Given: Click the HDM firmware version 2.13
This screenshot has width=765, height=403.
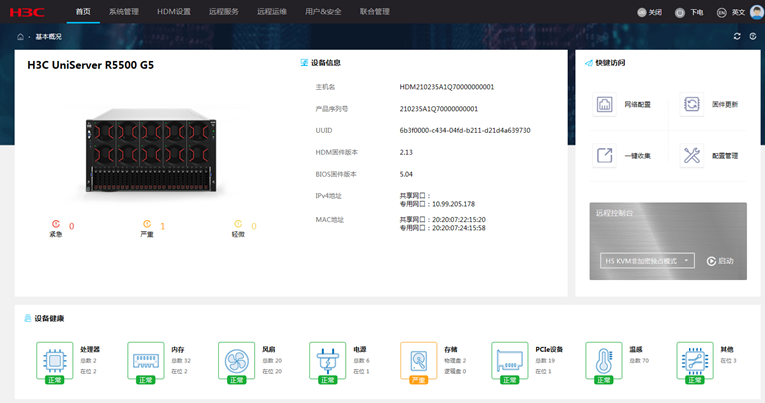Looking at the screenshot, I should pyautogui.click(x=406, y=152).
